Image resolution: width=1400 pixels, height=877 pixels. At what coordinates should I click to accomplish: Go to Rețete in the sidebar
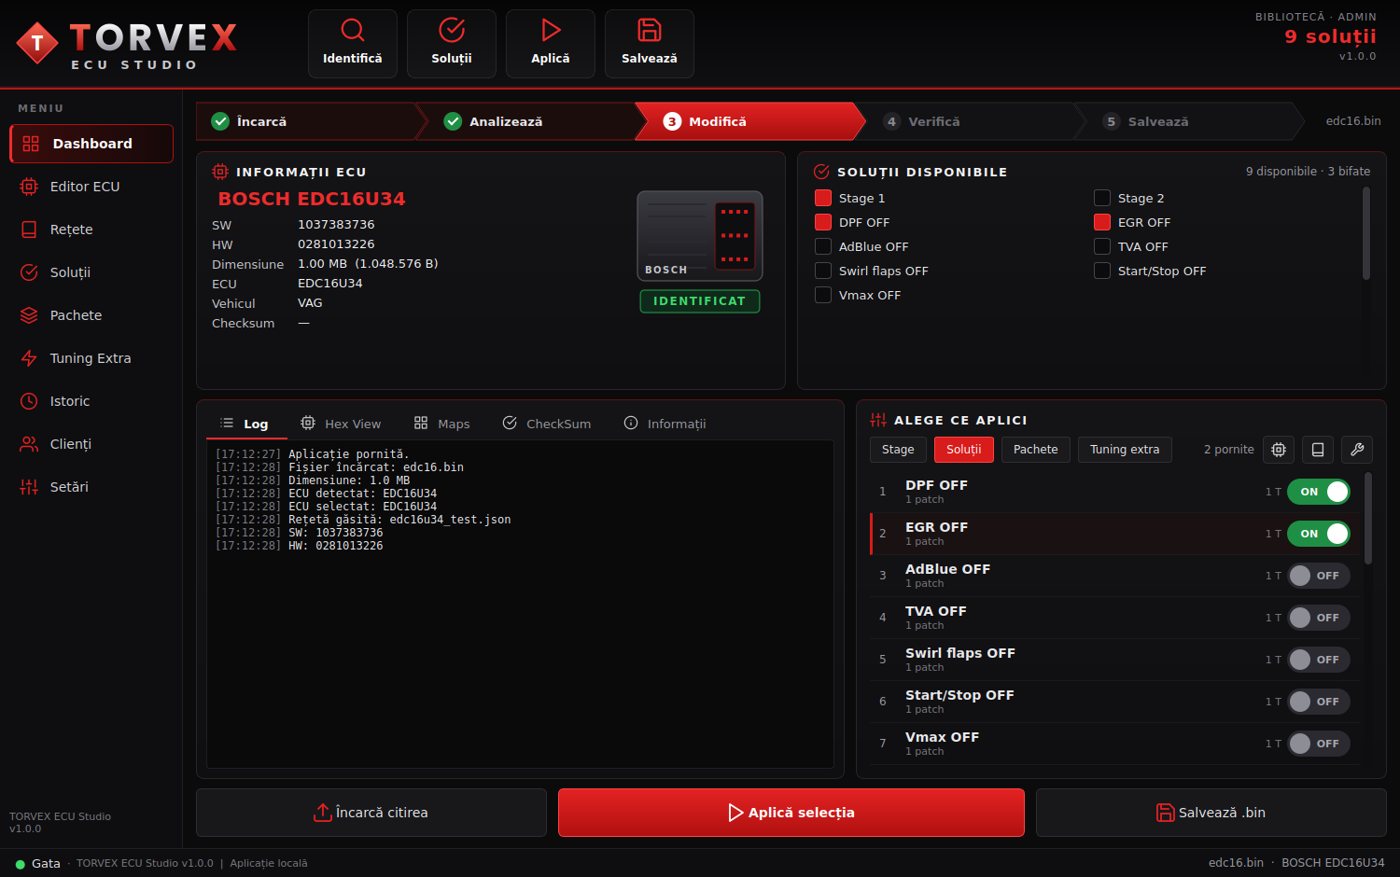(x=91, y=229)
